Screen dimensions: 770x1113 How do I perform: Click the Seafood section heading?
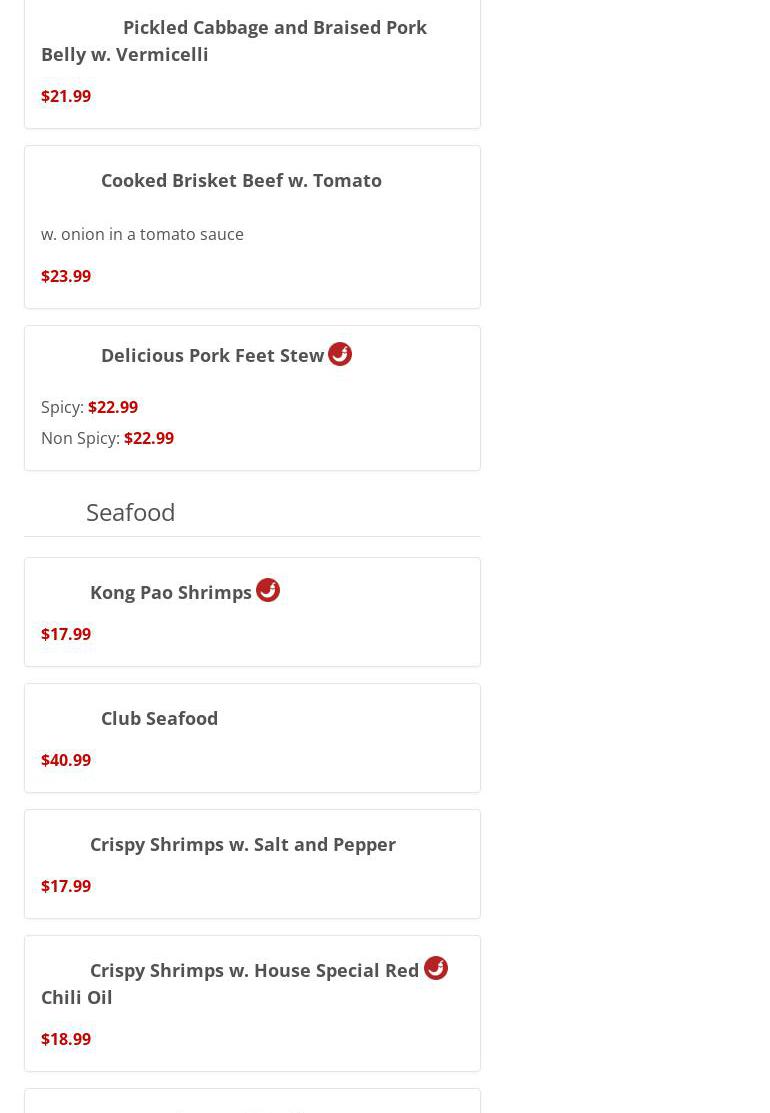click(130, 512)
